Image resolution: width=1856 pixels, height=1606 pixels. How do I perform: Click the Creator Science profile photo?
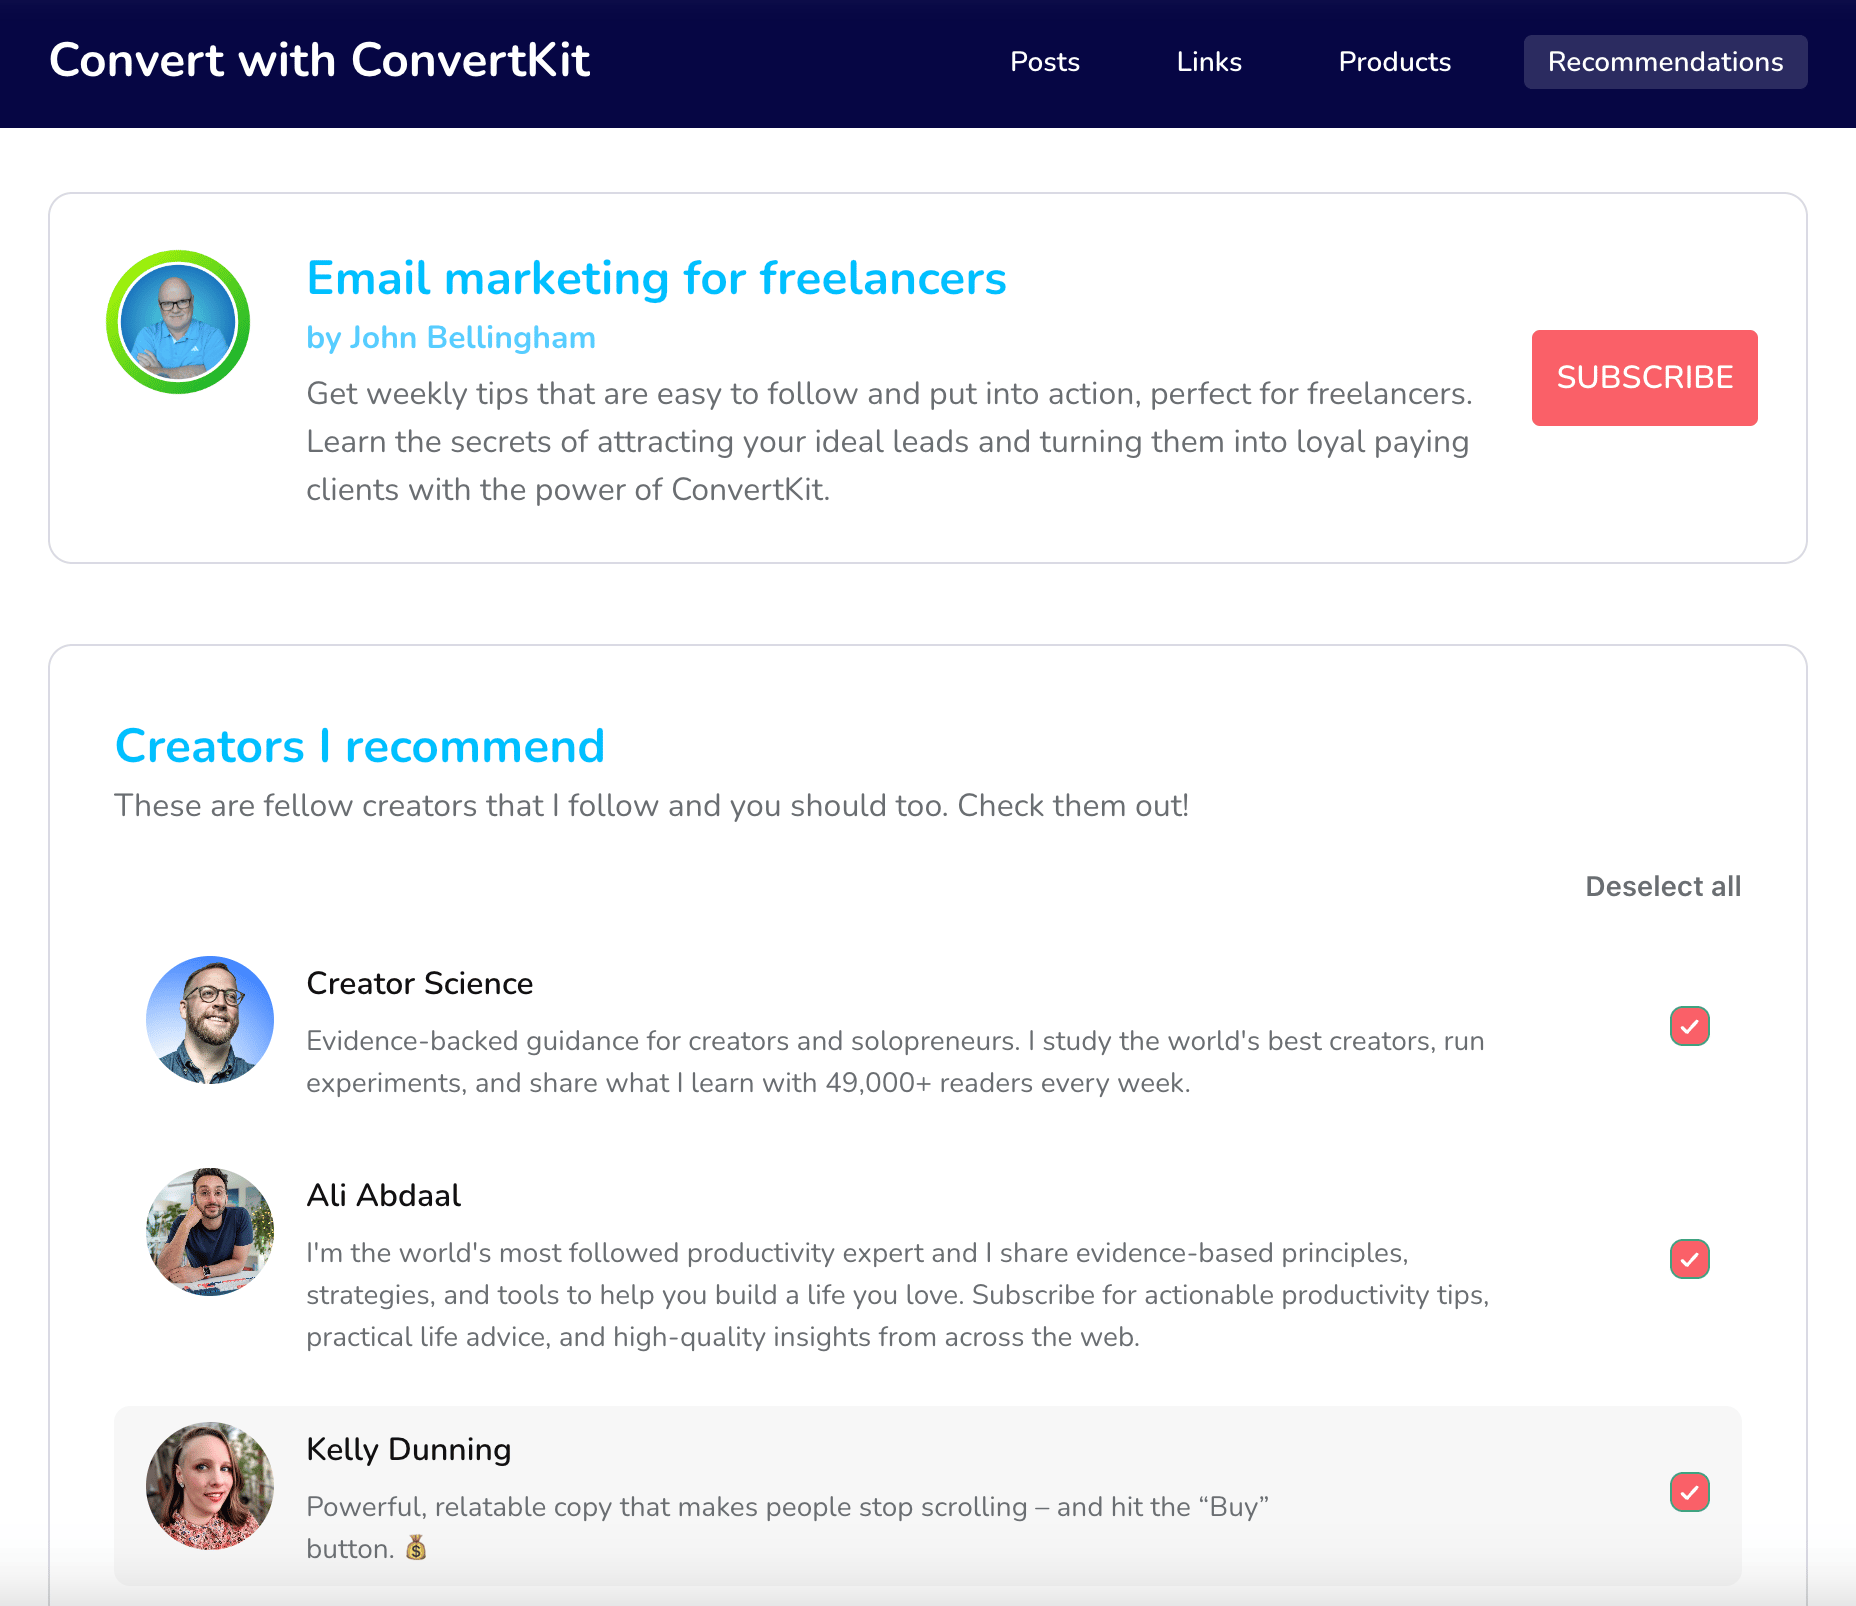tap(210, 1020)
